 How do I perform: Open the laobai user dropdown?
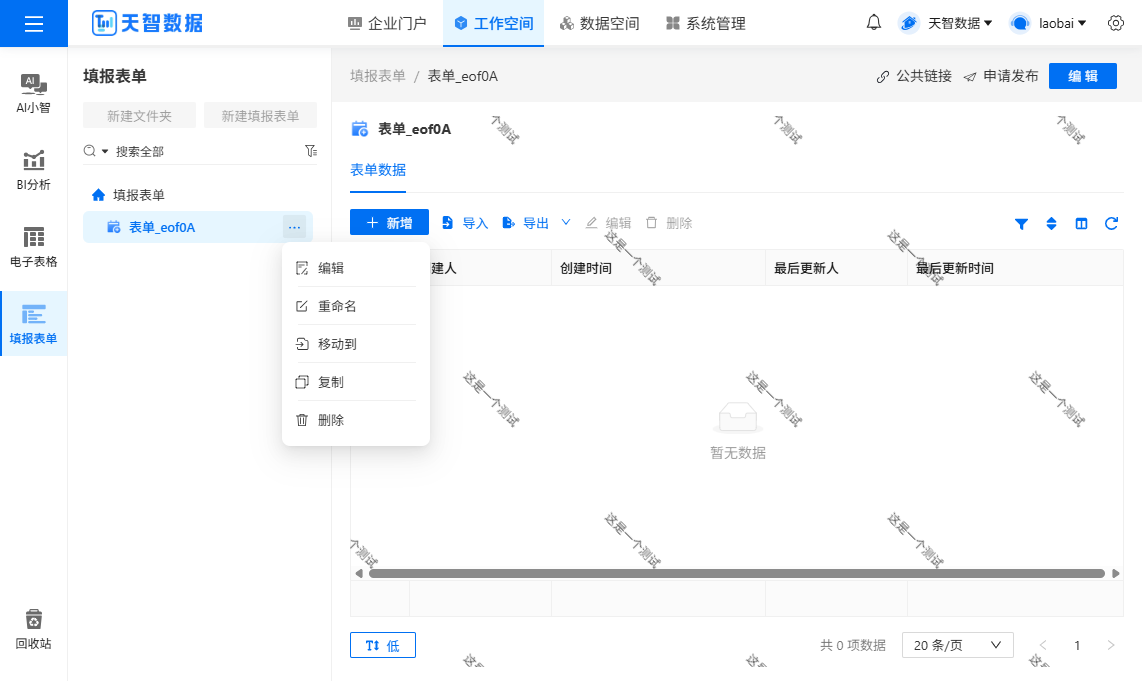coord(1049,23)
